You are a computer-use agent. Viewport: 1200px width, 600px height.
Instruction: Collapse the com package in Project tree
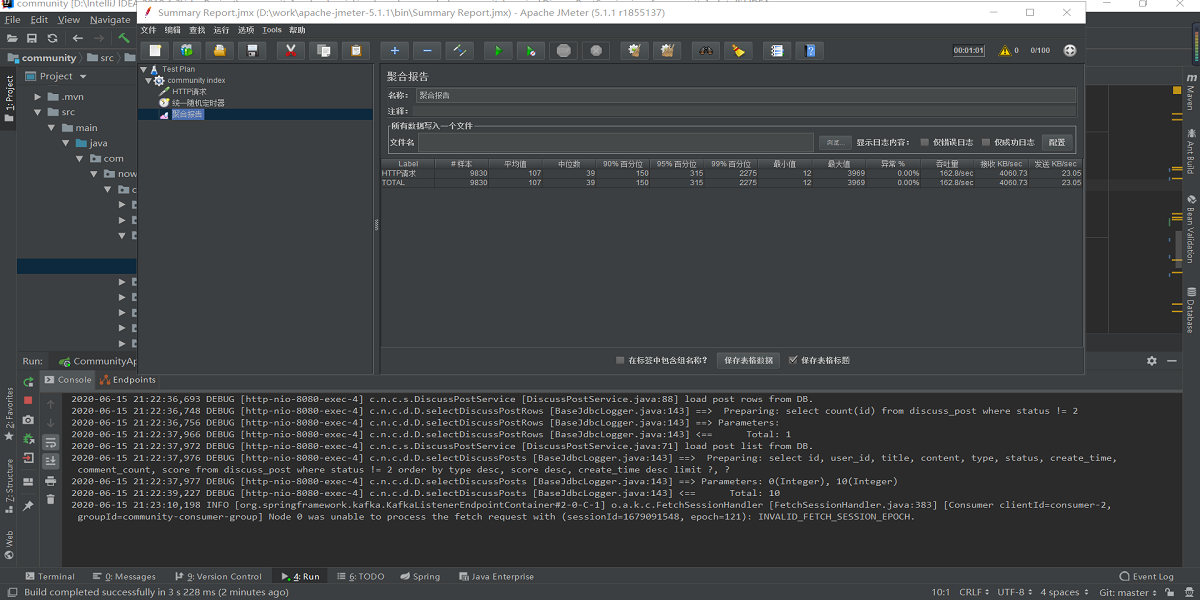tap(80, 158)
